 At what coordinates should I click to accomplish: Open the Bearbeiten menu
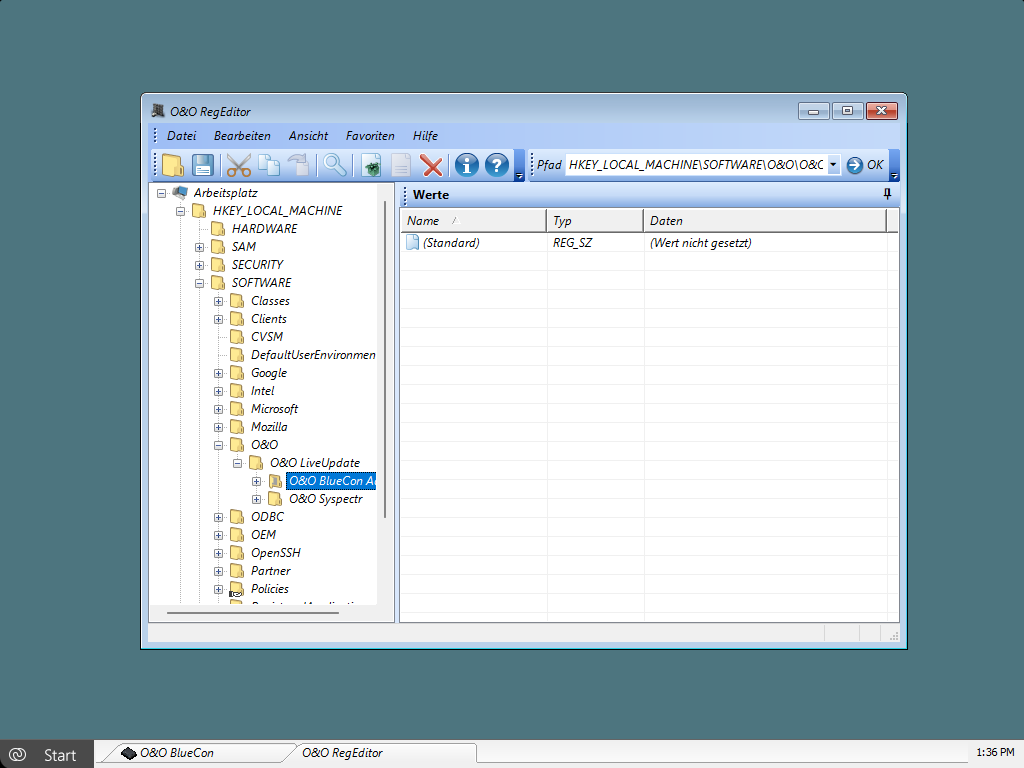click(242, 136)
